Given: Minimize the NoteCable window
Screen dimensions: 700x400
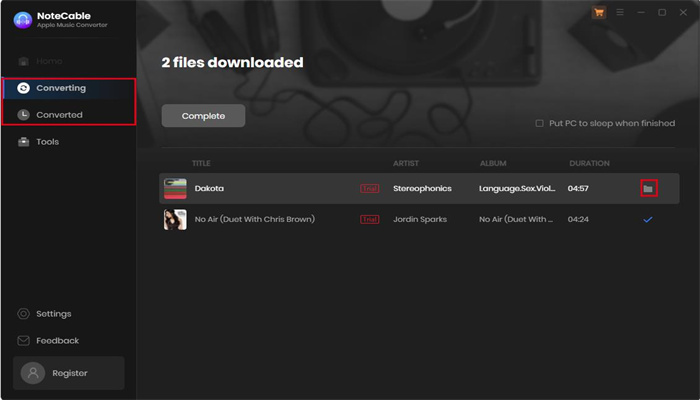Looking at the screenshot, I should coord(641,12).
